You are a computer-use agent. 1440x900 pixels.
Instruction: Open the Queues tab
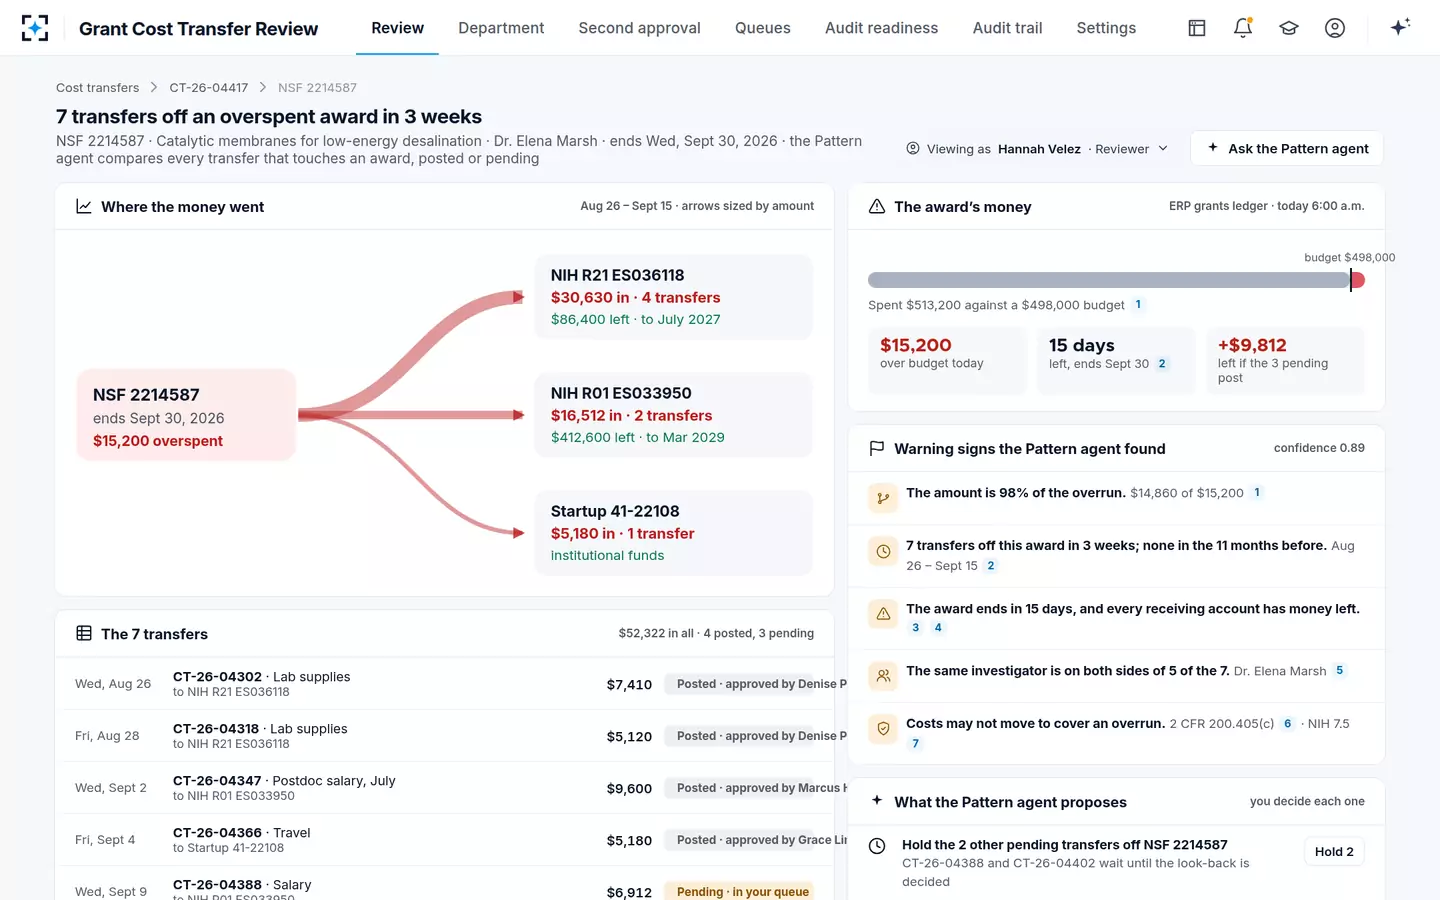[762, 28]
